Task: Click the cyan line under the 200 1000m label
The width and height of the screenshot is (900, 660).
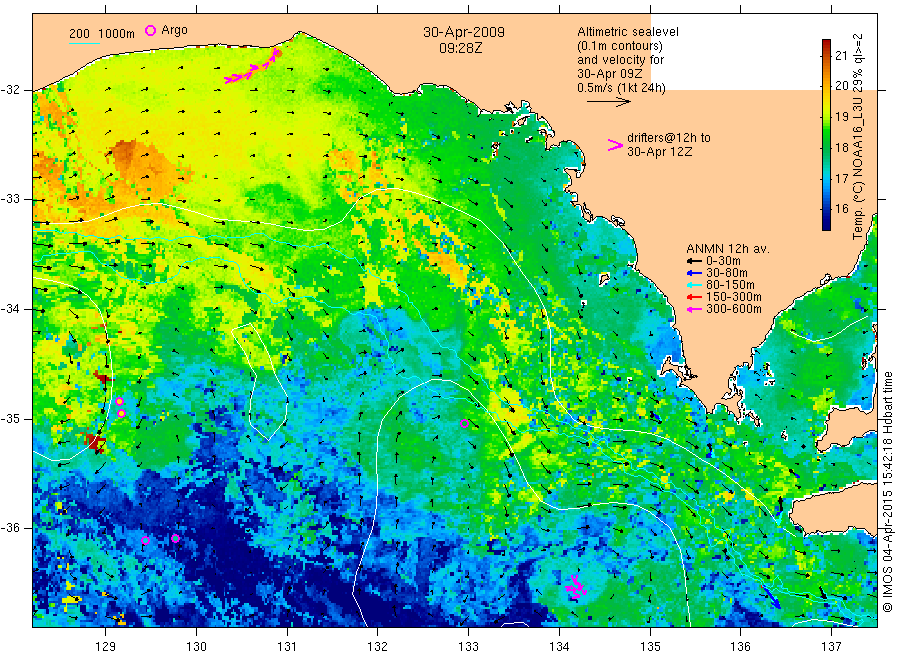Action: click(84, 42)
